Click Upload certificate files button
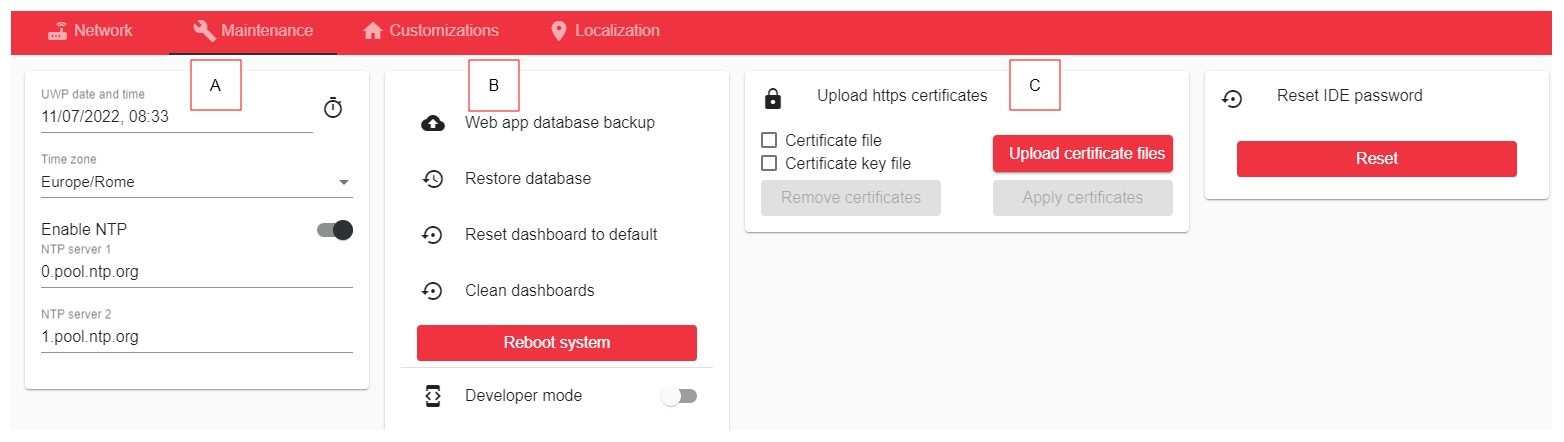 pyautogui.click(x=1082, y=154)
